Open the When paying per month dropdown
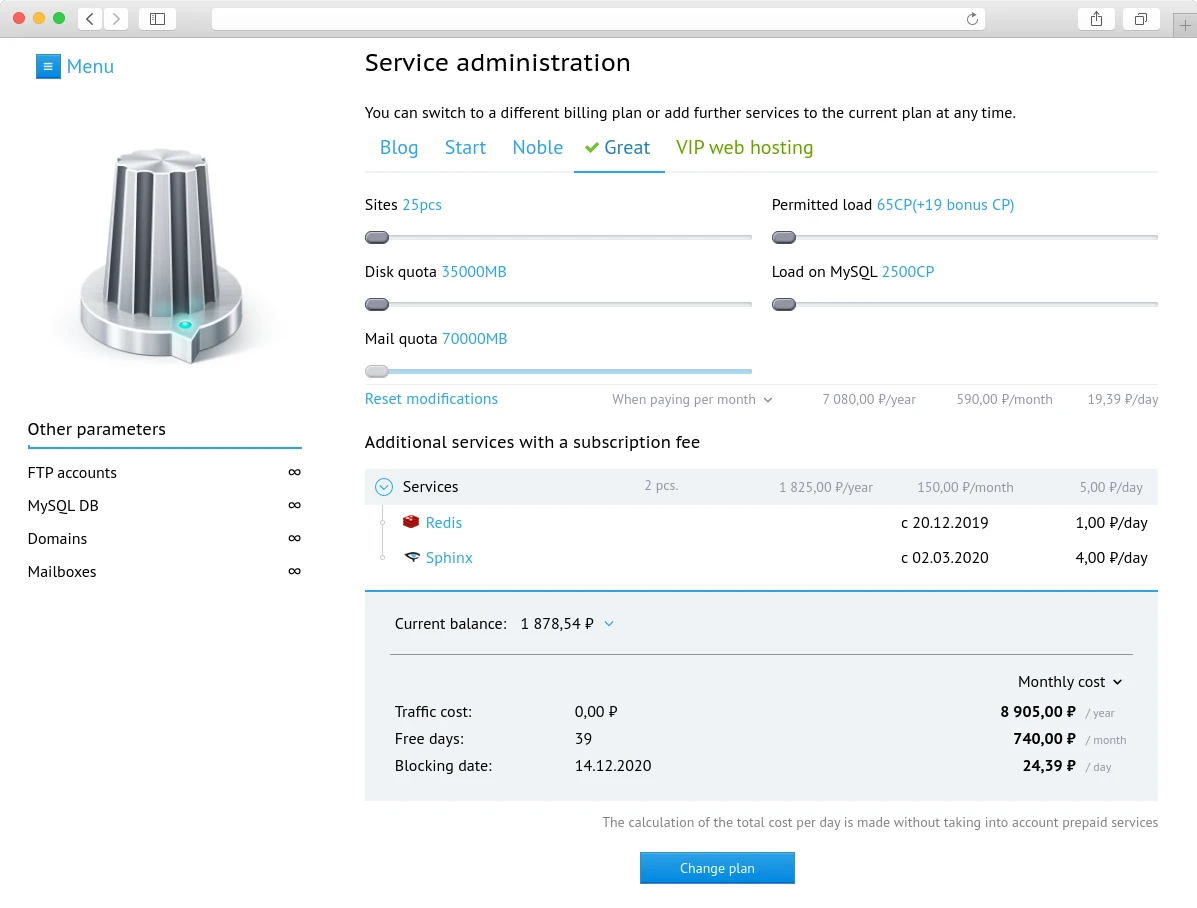Viewport: 1197px width, 908px height. (690, 399)
